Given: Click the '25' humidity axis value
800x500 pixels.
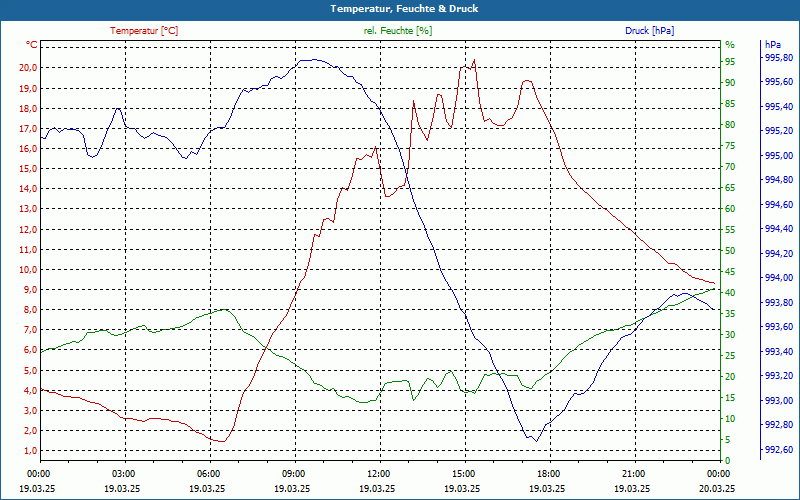Looking at the screenshot, I should coord(730,356).
